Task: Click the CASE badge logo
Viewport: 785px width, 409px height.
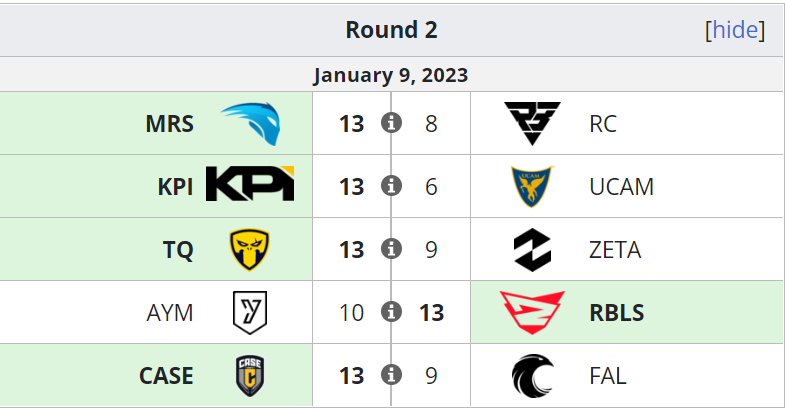Action: pos(250,375)
